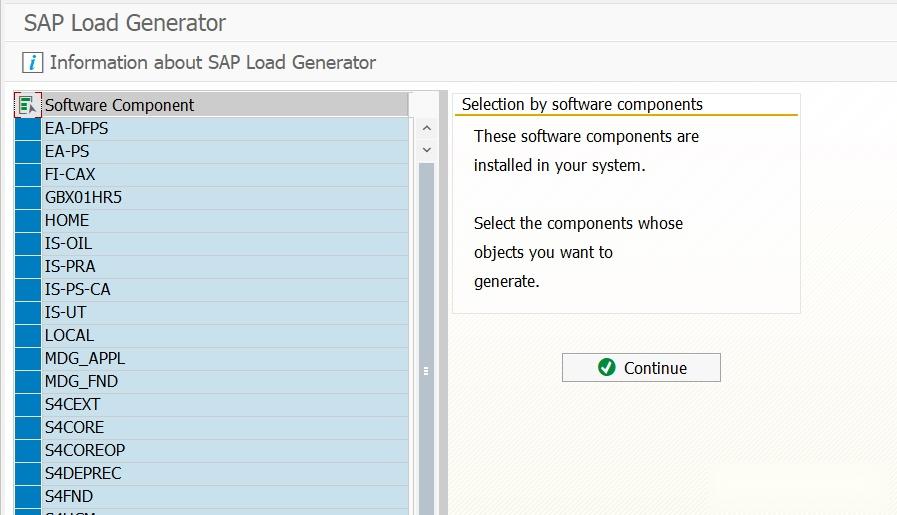Screen dimensions: 897x515
Task: Toggle row selector for FI-CAX
Action: pyautogui.click(x=27, y=174)
